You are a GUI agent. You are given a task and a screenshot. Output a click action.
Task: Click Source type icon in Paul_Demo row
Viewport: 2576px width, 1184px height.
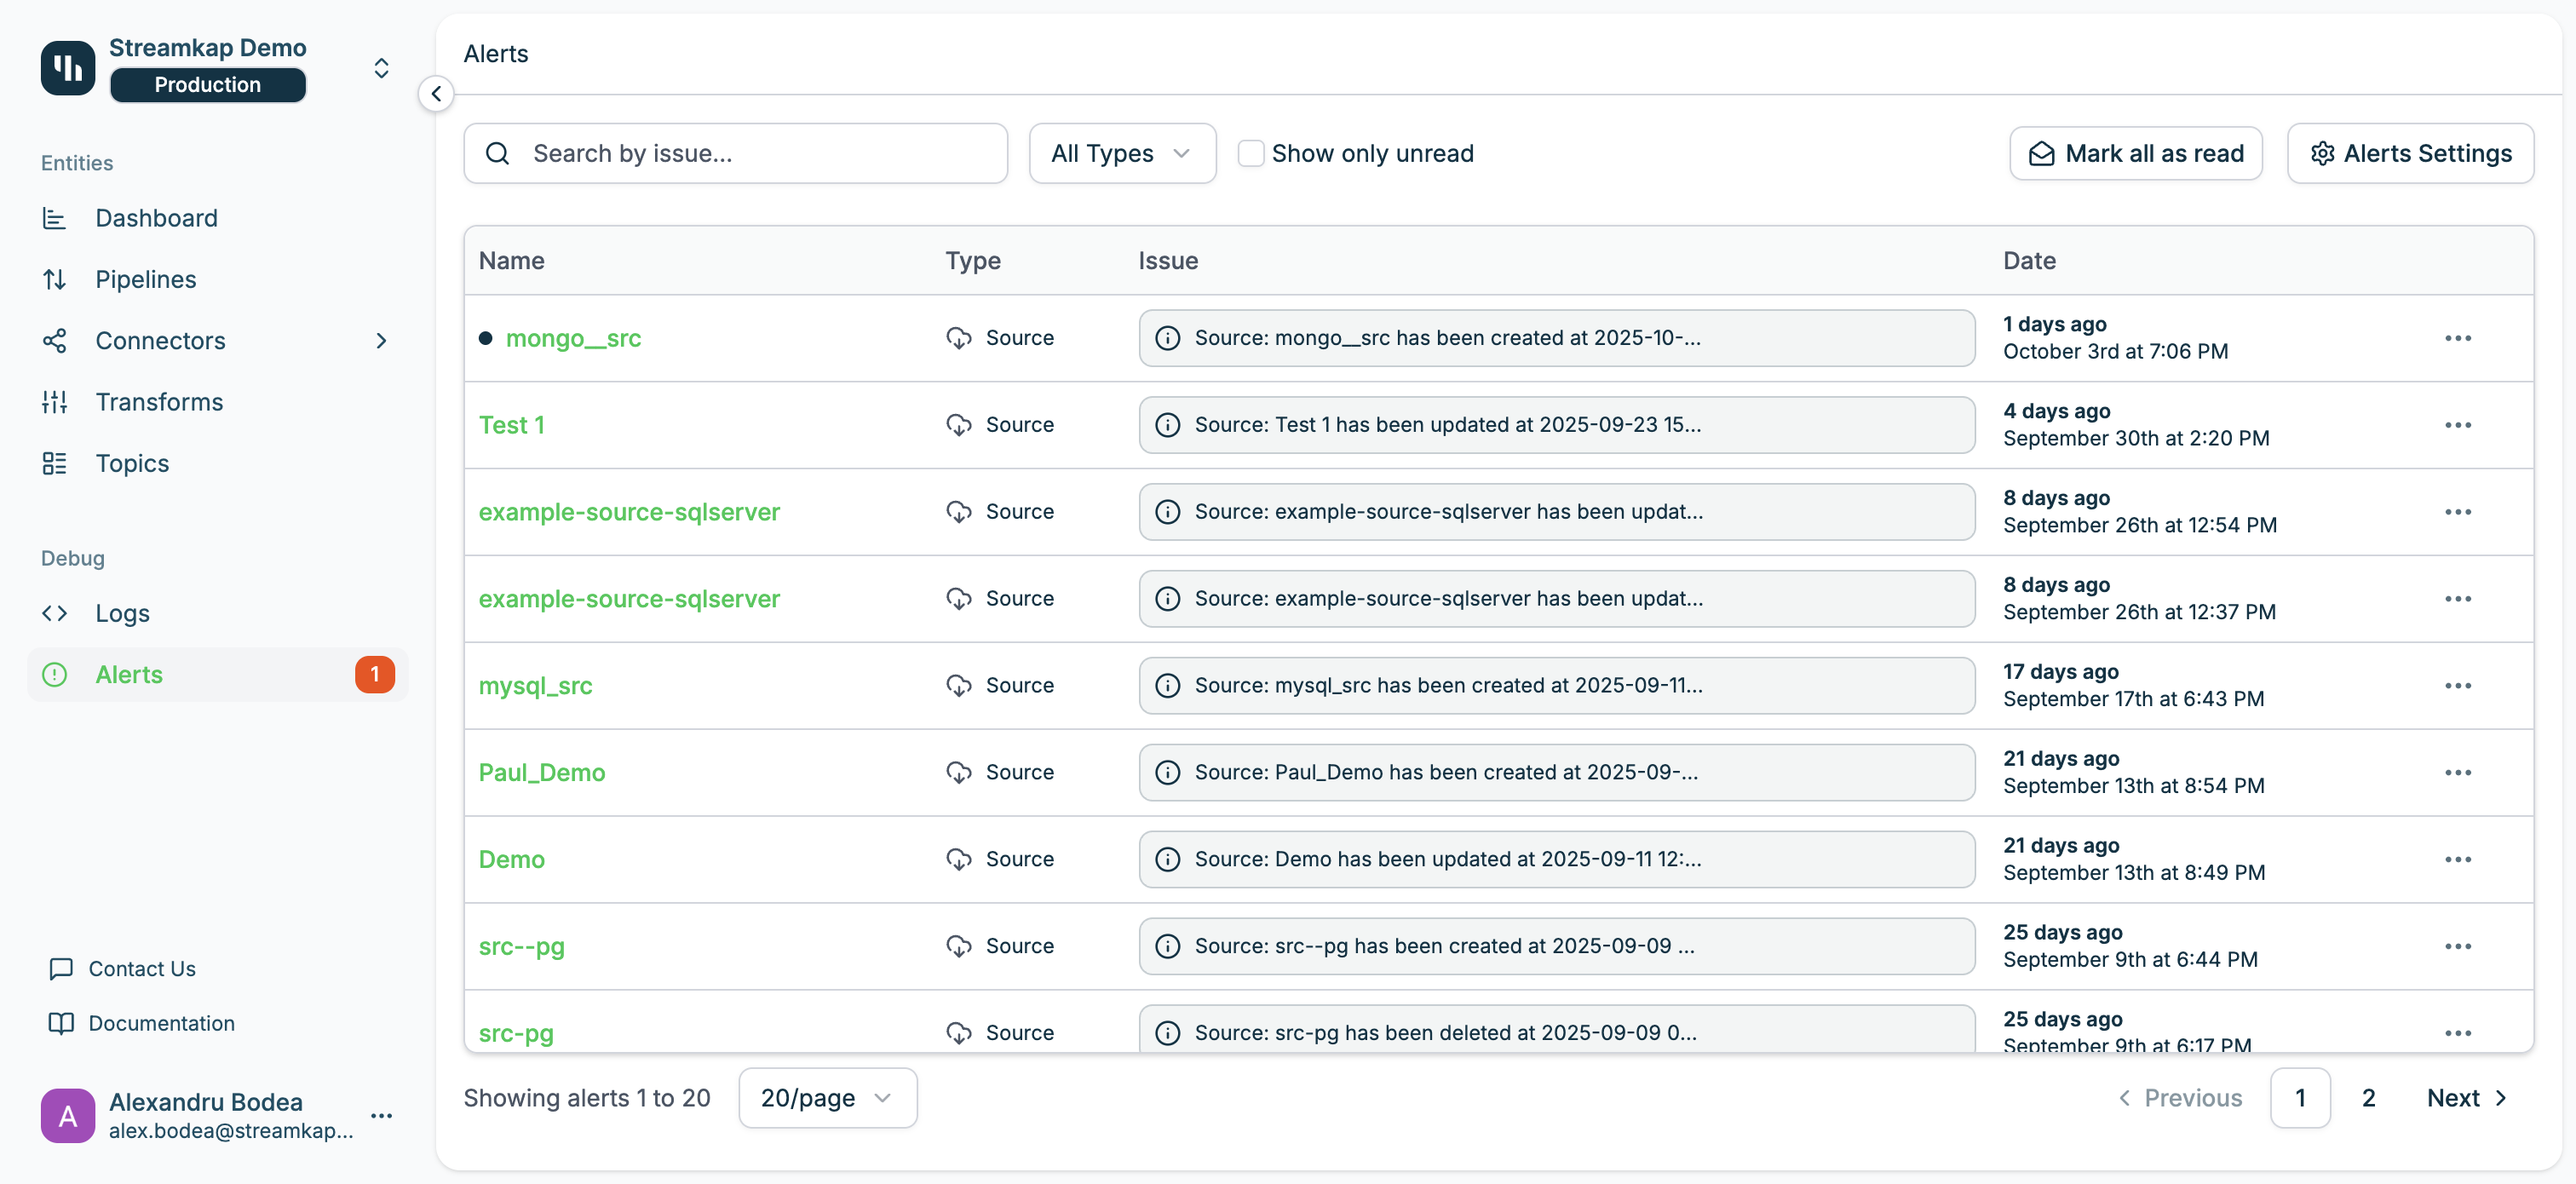[x=958, y=772]
